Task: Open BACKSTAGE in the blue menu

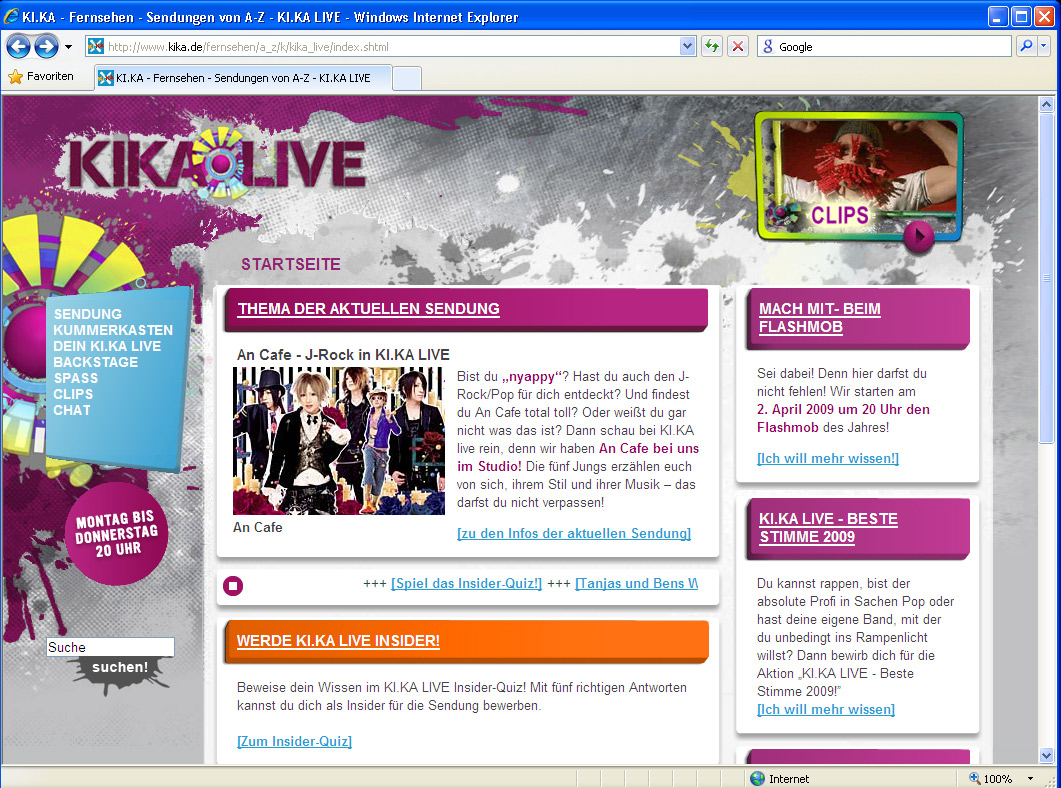Action: [x=95, y=362]
